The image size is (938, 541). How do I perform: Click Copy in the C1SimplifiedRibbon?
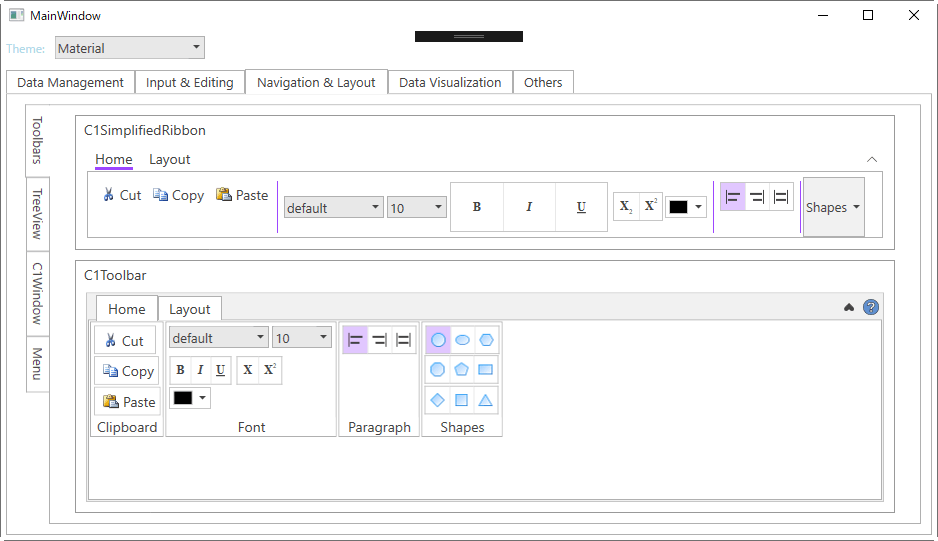click(178, 196)
